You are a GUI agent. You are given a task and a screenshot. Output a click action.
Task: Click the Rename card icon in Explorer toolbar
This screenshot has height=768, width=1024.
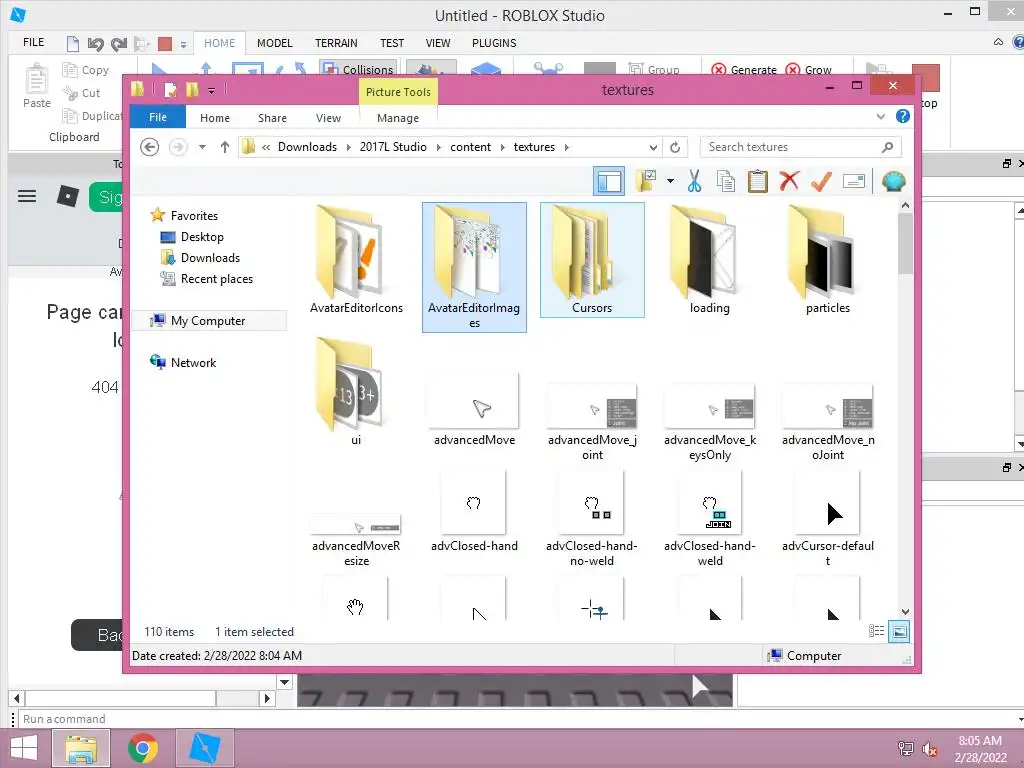click(854, 182)
